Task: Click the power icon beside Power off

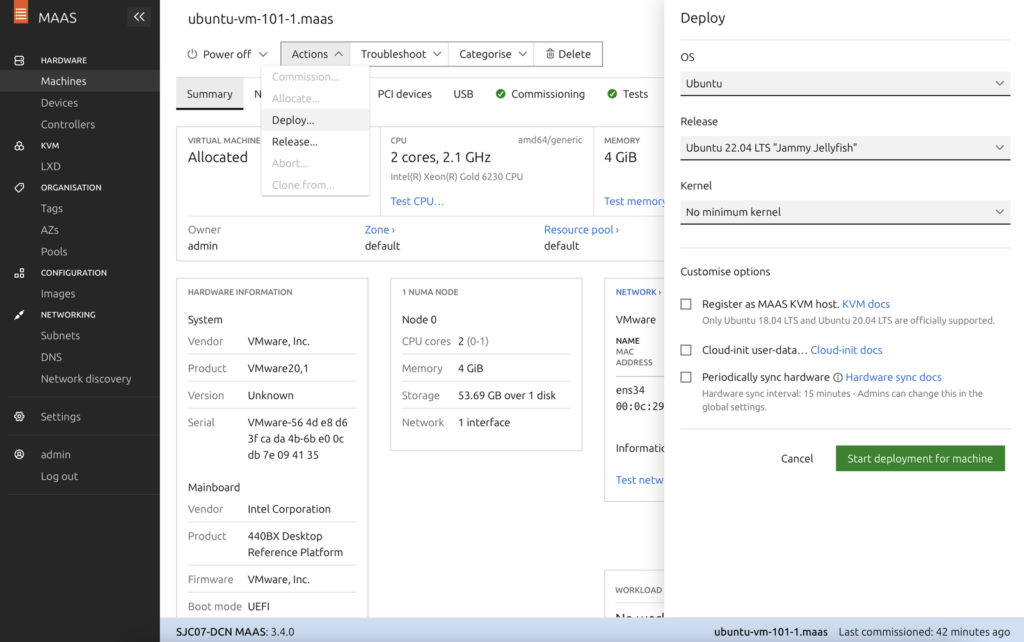Action: [x=193, y=54]
